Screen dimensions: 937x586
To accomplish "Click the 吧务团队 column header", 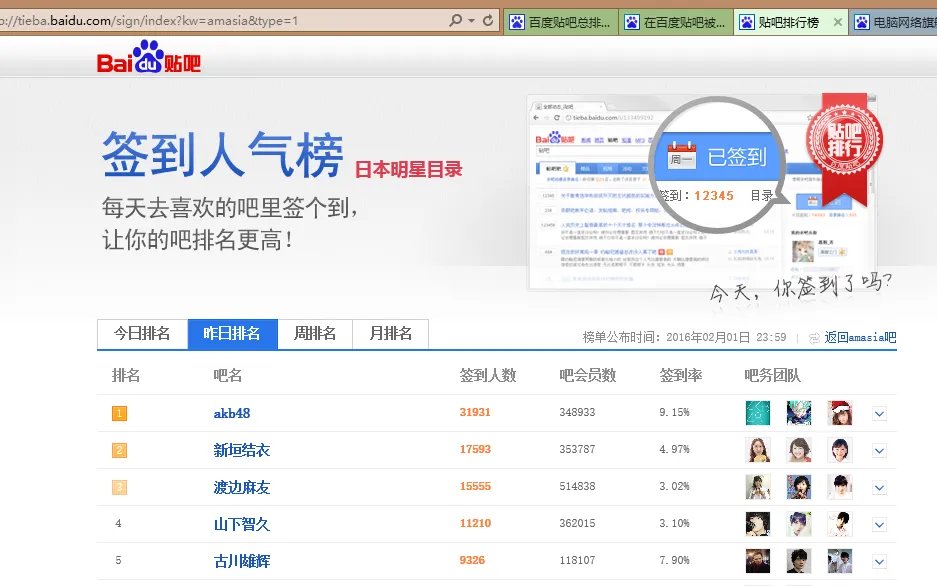I will click(772, 376).
